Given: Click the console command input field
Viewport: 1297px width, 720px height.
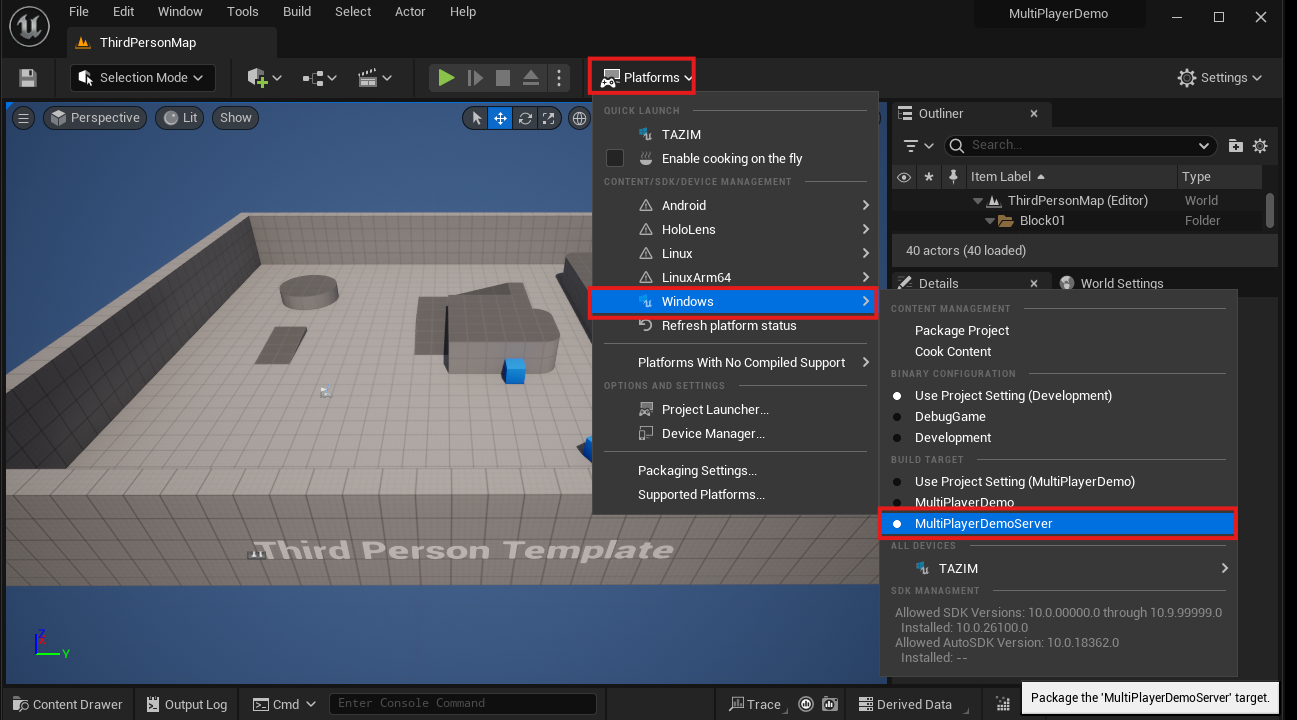Looking at the screenshot, I should [x=462, y=704].
